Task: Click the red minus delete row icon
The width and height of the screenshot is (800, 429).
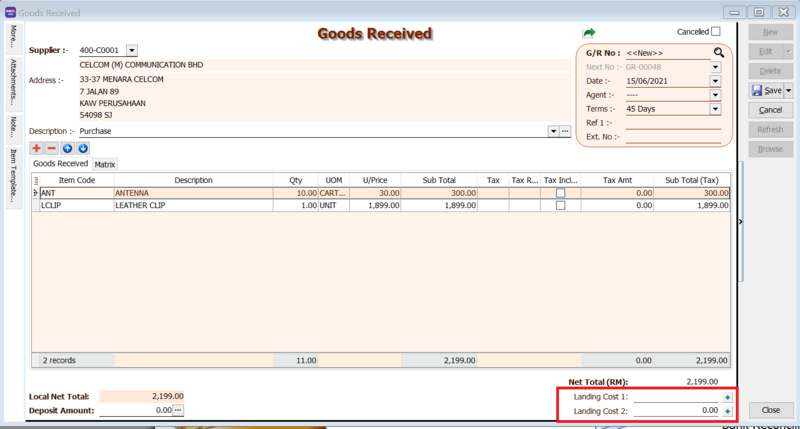Action: [51, 148]
